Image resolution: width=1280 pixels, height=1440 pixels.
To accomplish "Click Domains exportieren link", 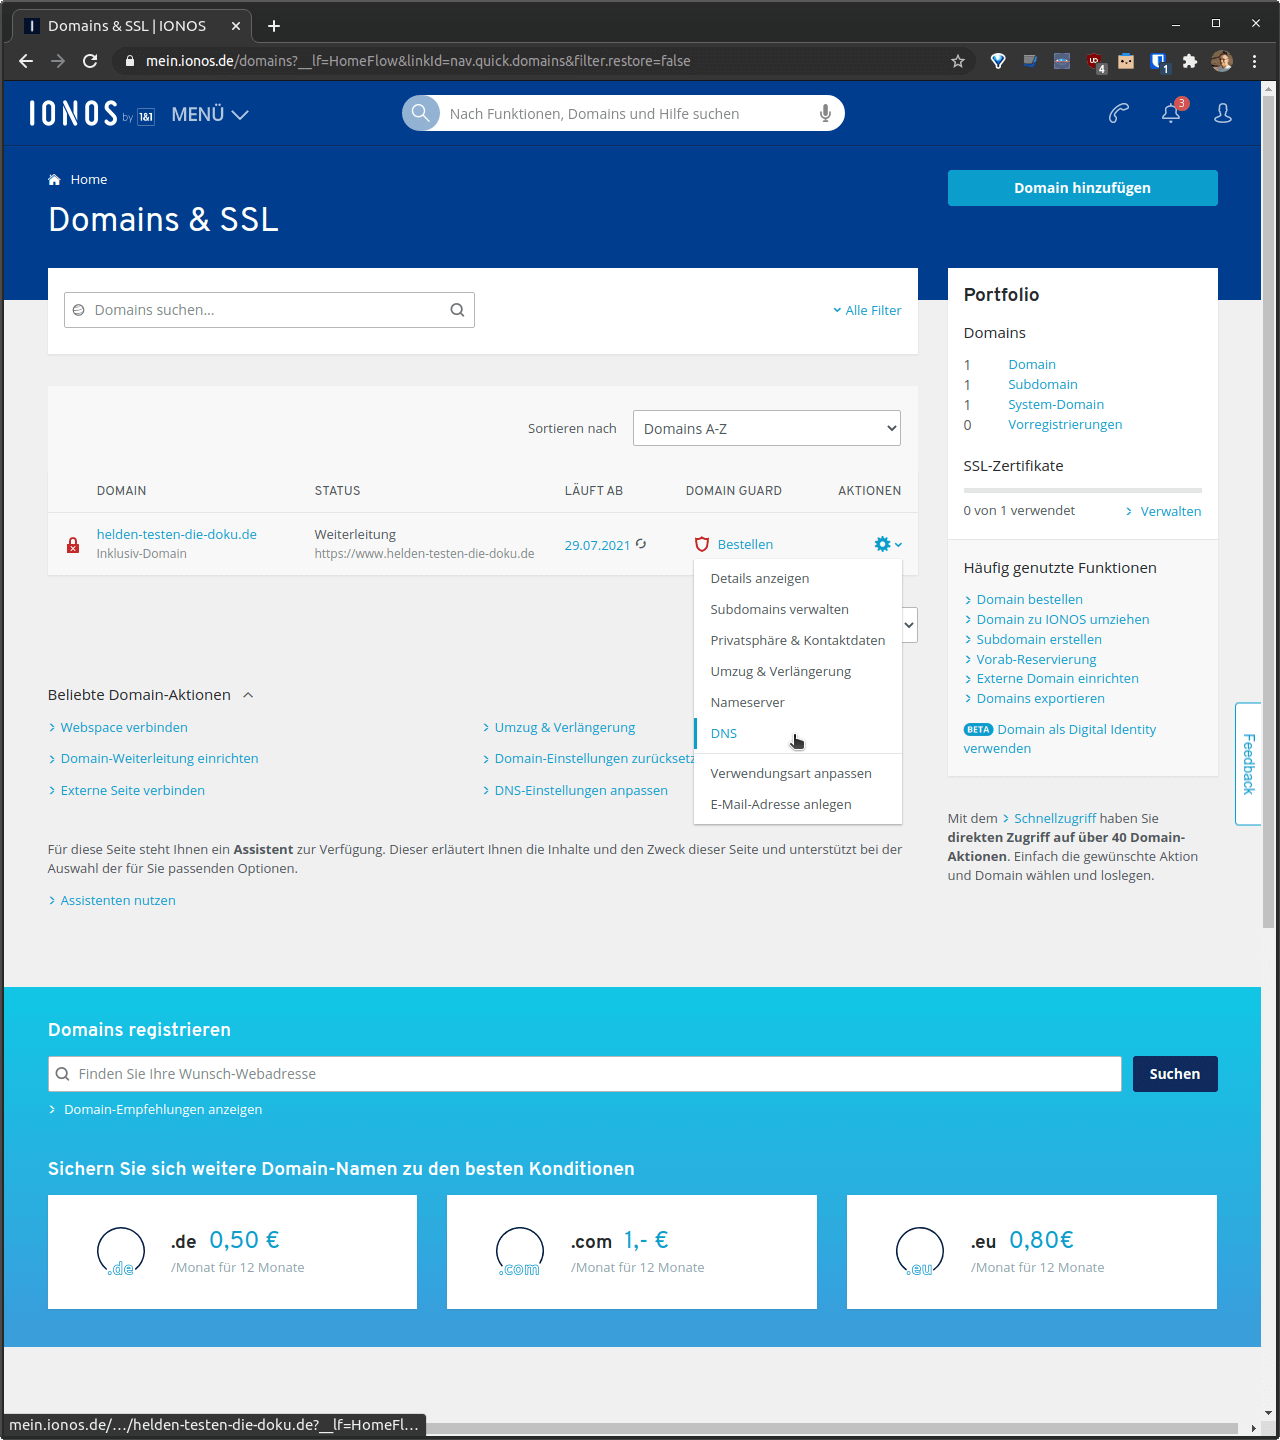I will pyautogui.click(x=1040, y=698).
